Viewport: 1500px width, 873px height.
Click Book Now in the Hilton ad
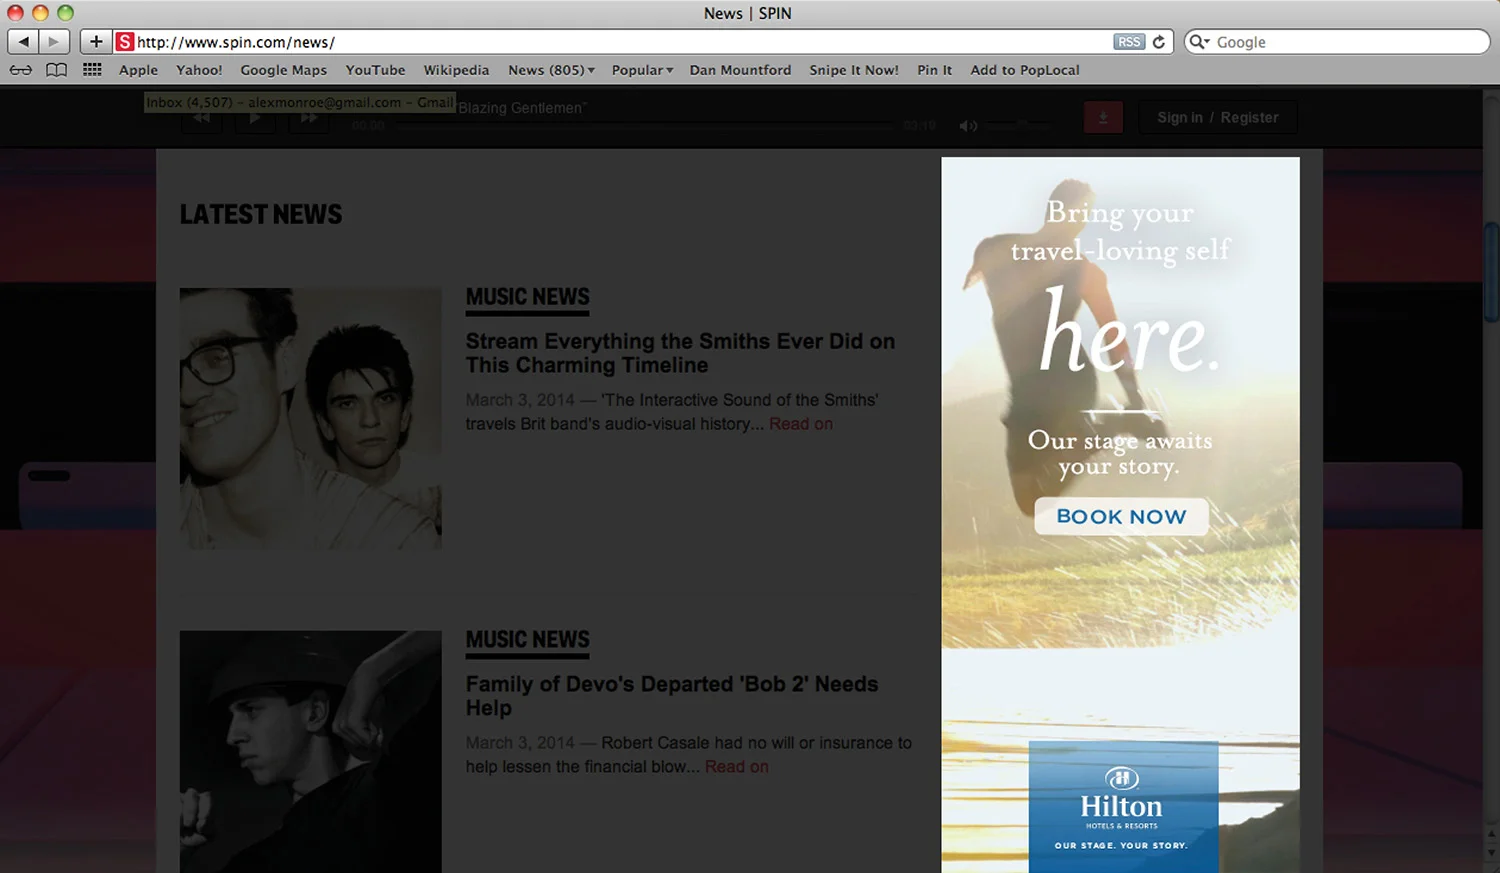(x=1121, y=516)
